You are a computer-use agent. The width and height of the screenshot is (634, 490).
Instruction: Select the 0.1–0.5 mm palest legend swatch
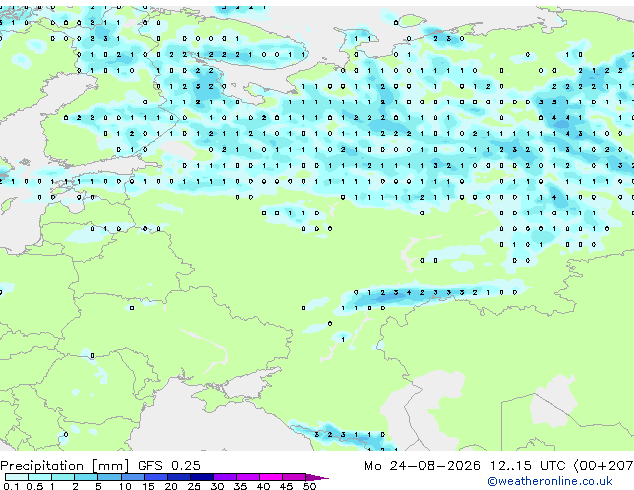tap(17, 477)
